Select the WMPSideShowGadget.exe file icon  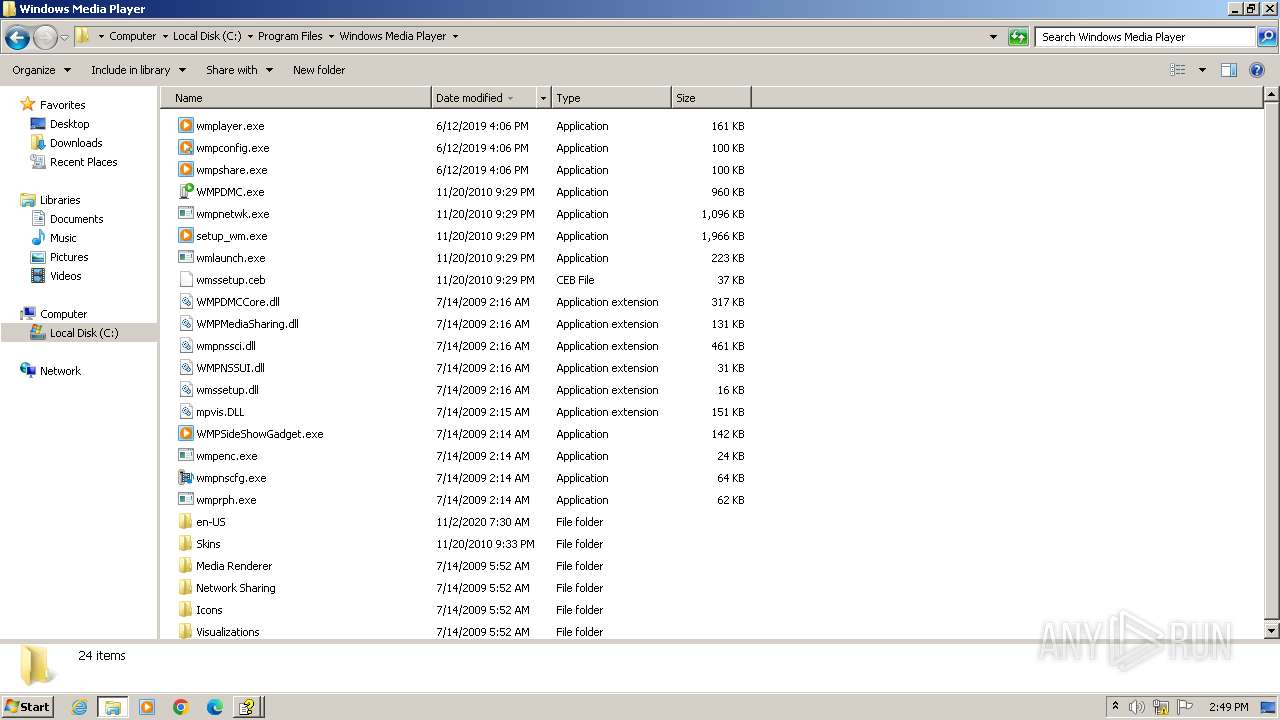pyautogui.click(x=185, y=434)
